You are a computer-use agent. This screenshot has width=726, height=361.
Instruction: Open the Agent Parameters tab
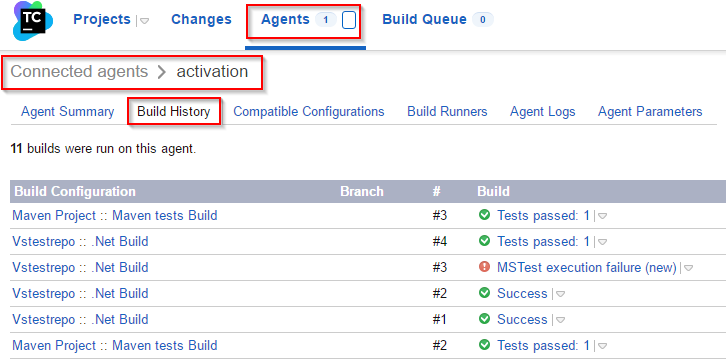[650, 112]
